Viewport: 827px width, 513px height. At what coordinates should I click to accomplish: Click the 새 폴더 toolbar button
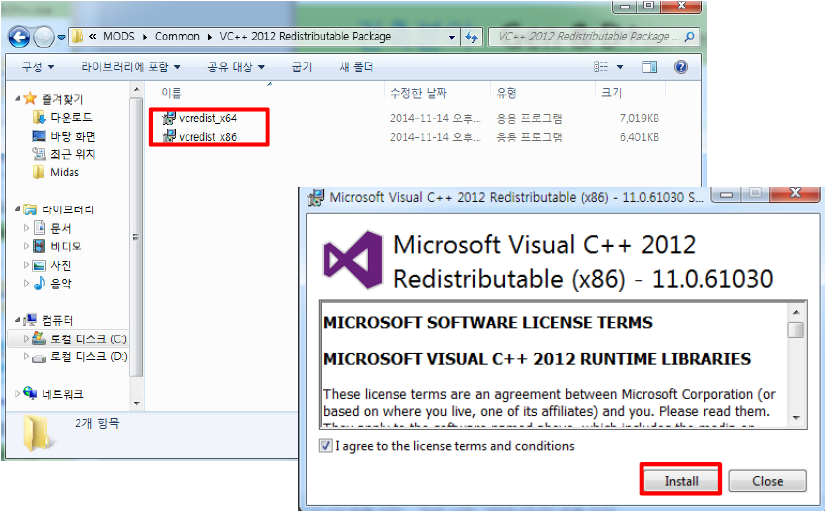pos(356,67)
